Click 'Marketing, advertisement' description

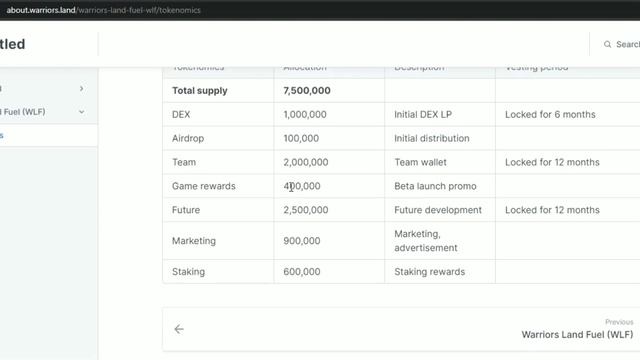point(426,241)
